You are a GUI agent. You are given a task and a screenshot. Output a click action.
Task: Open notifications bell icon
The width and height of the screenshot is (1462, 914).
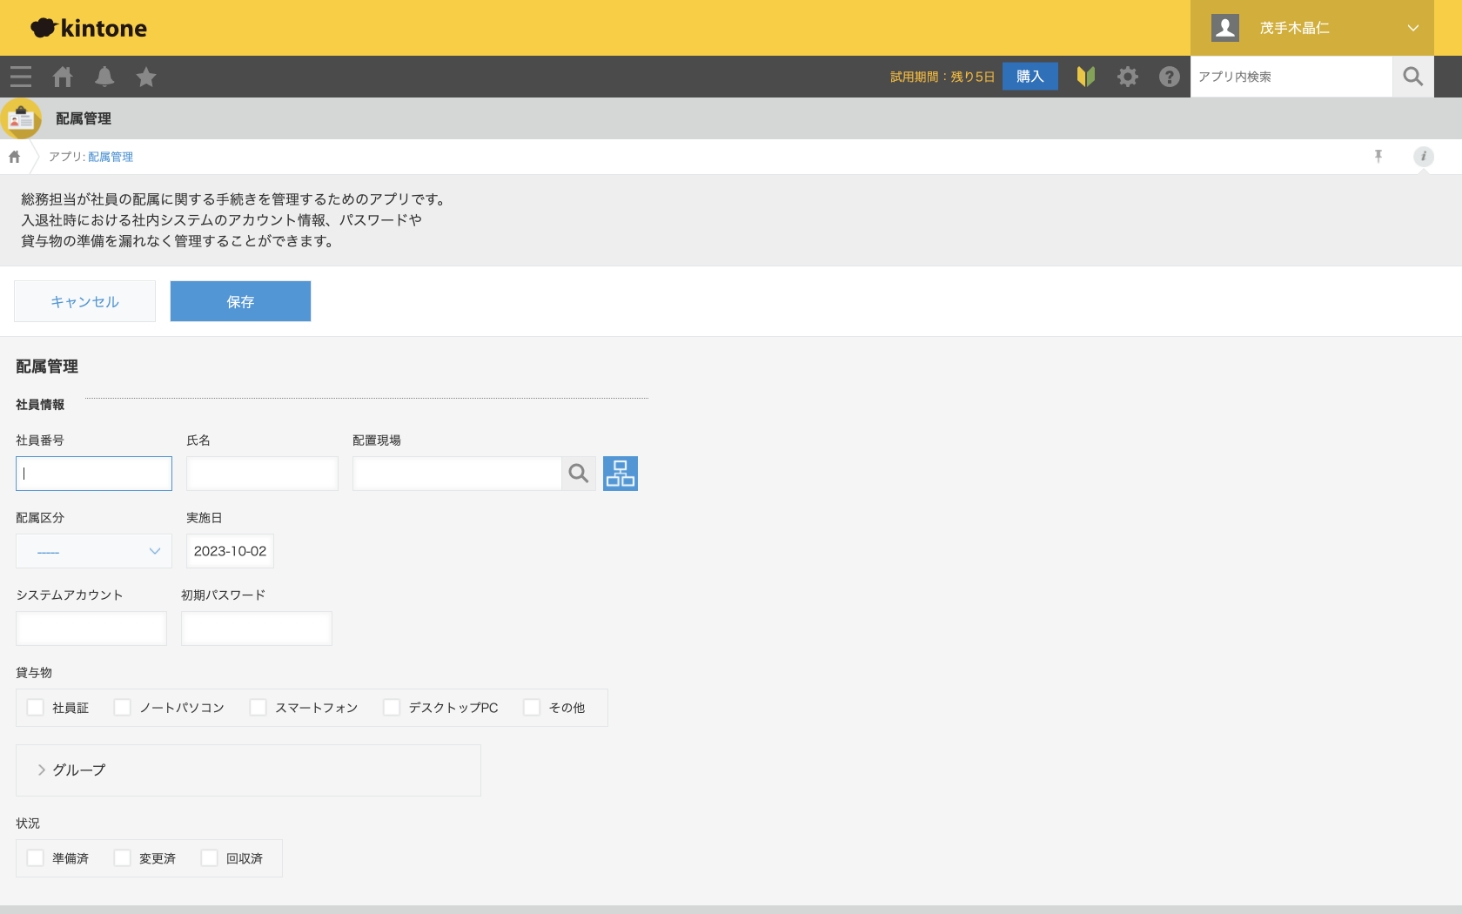coord(104,77)
